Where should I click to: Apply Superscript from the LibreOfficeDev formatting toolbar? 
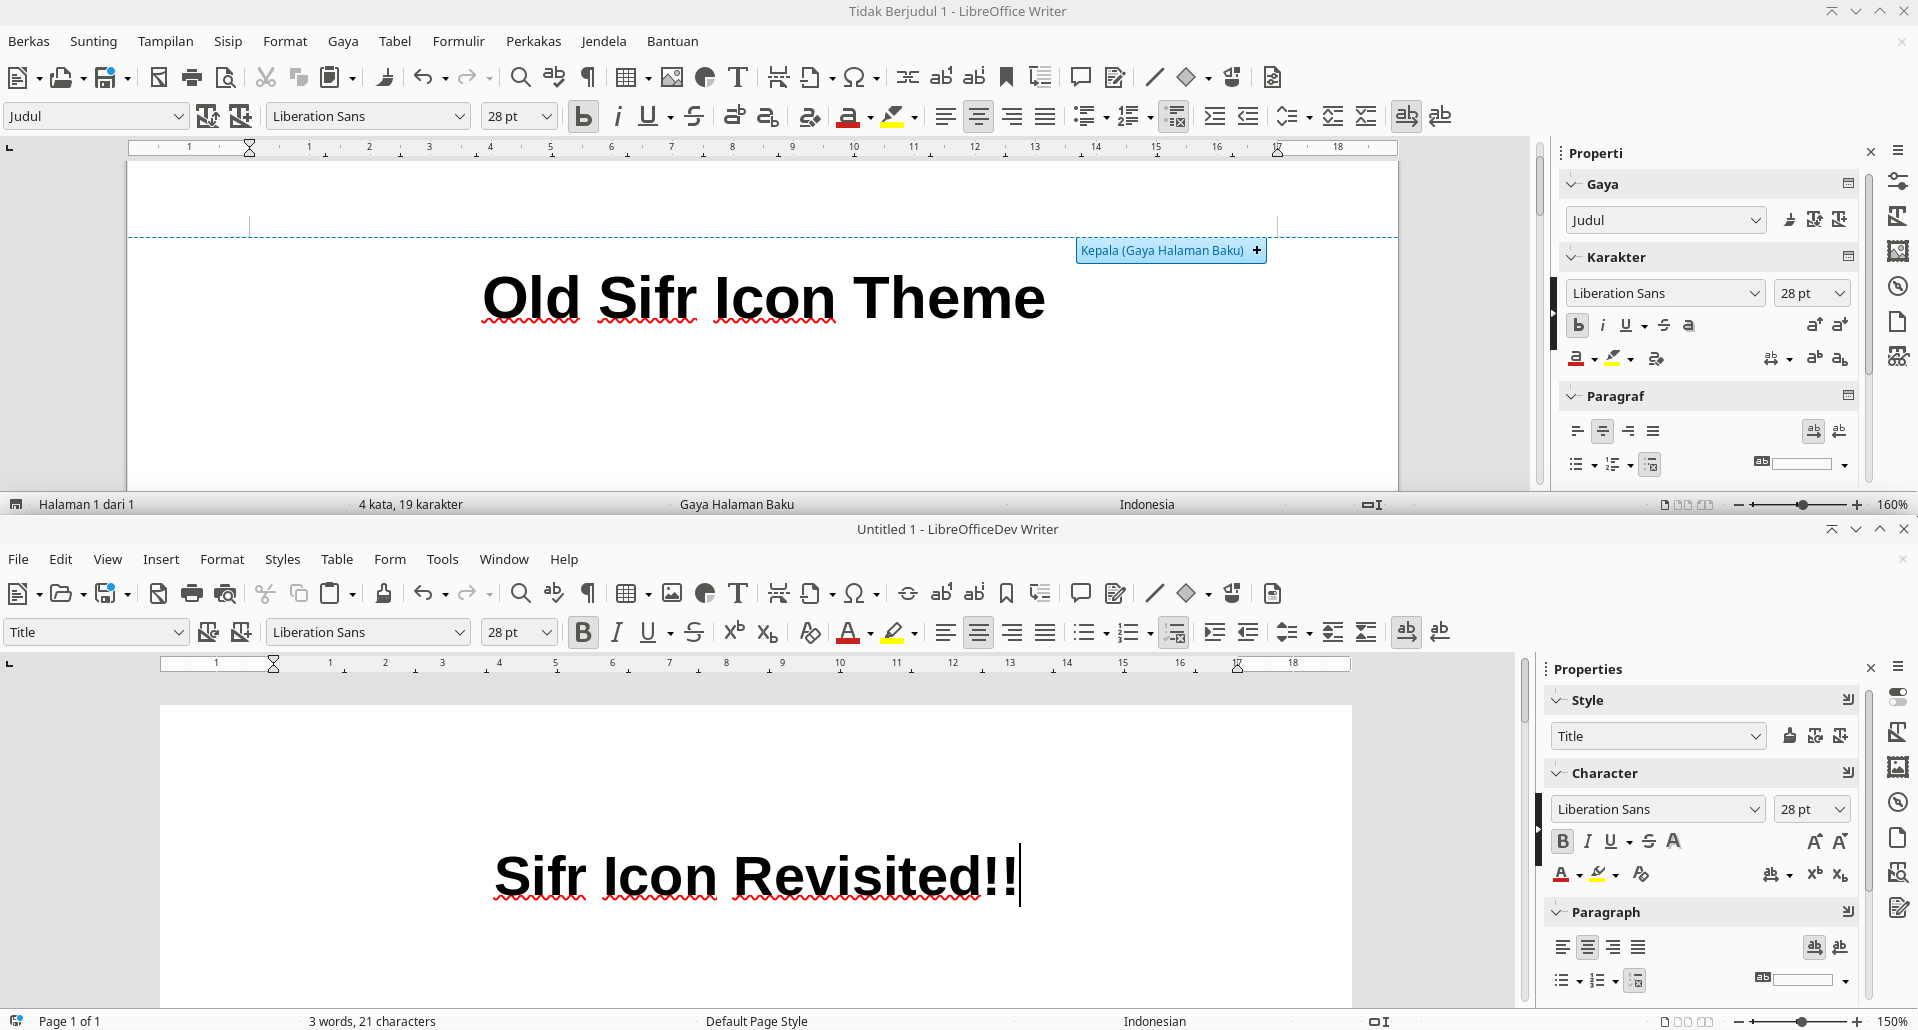pyautogui.click(x=734, y=632)
